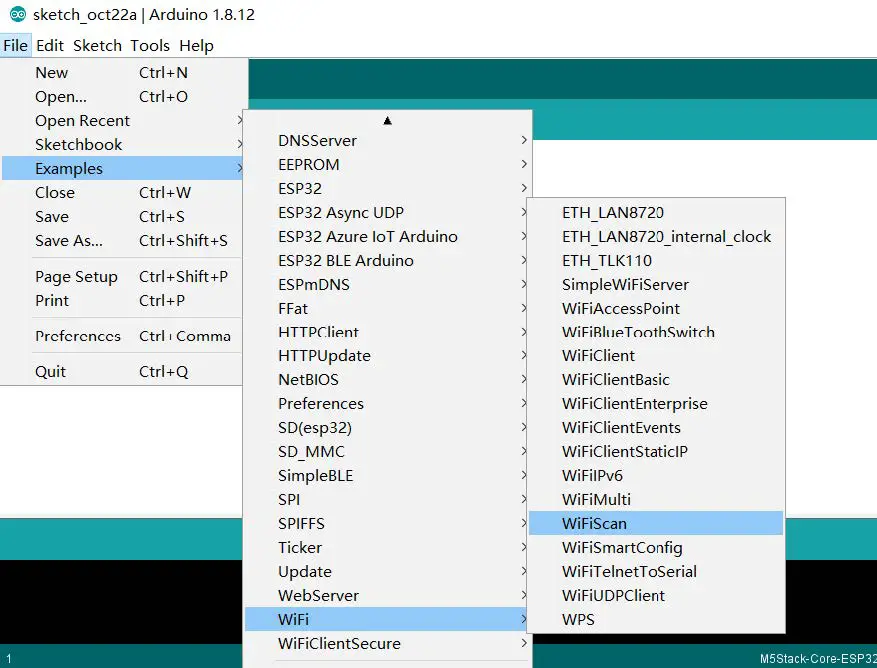877x668 pixels.
Task: Expand the SPIFFS examples
Action: pos(388,524)
